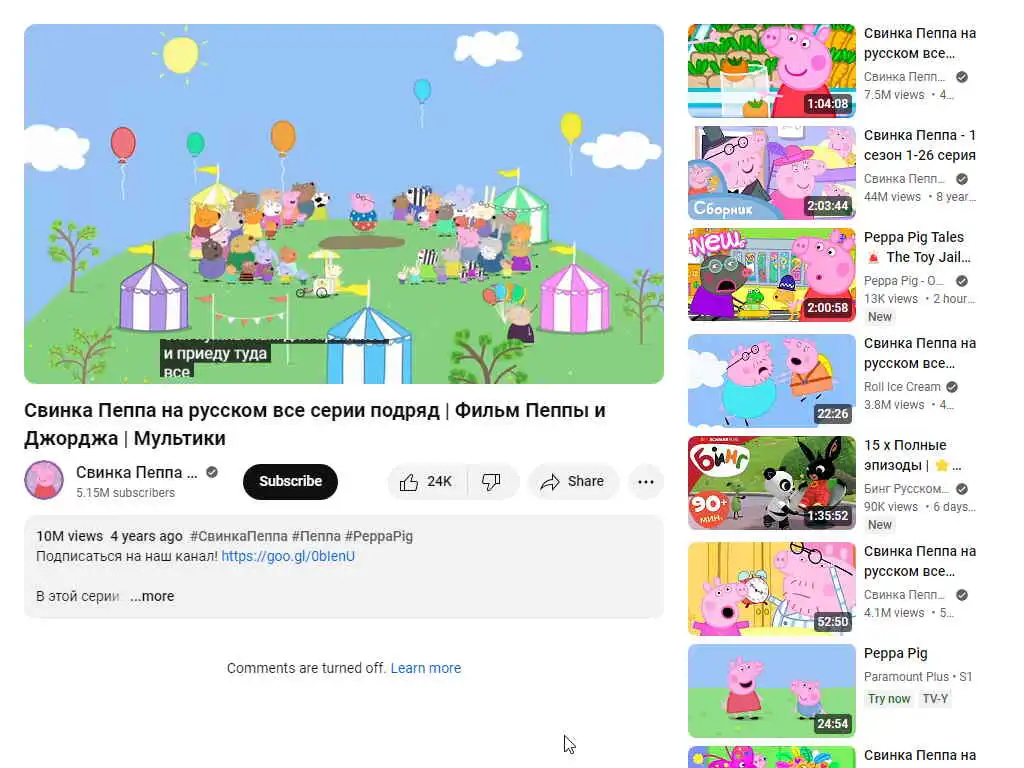
Task: Click the thumbs-up like icon
Action: [x=409, y=482]
